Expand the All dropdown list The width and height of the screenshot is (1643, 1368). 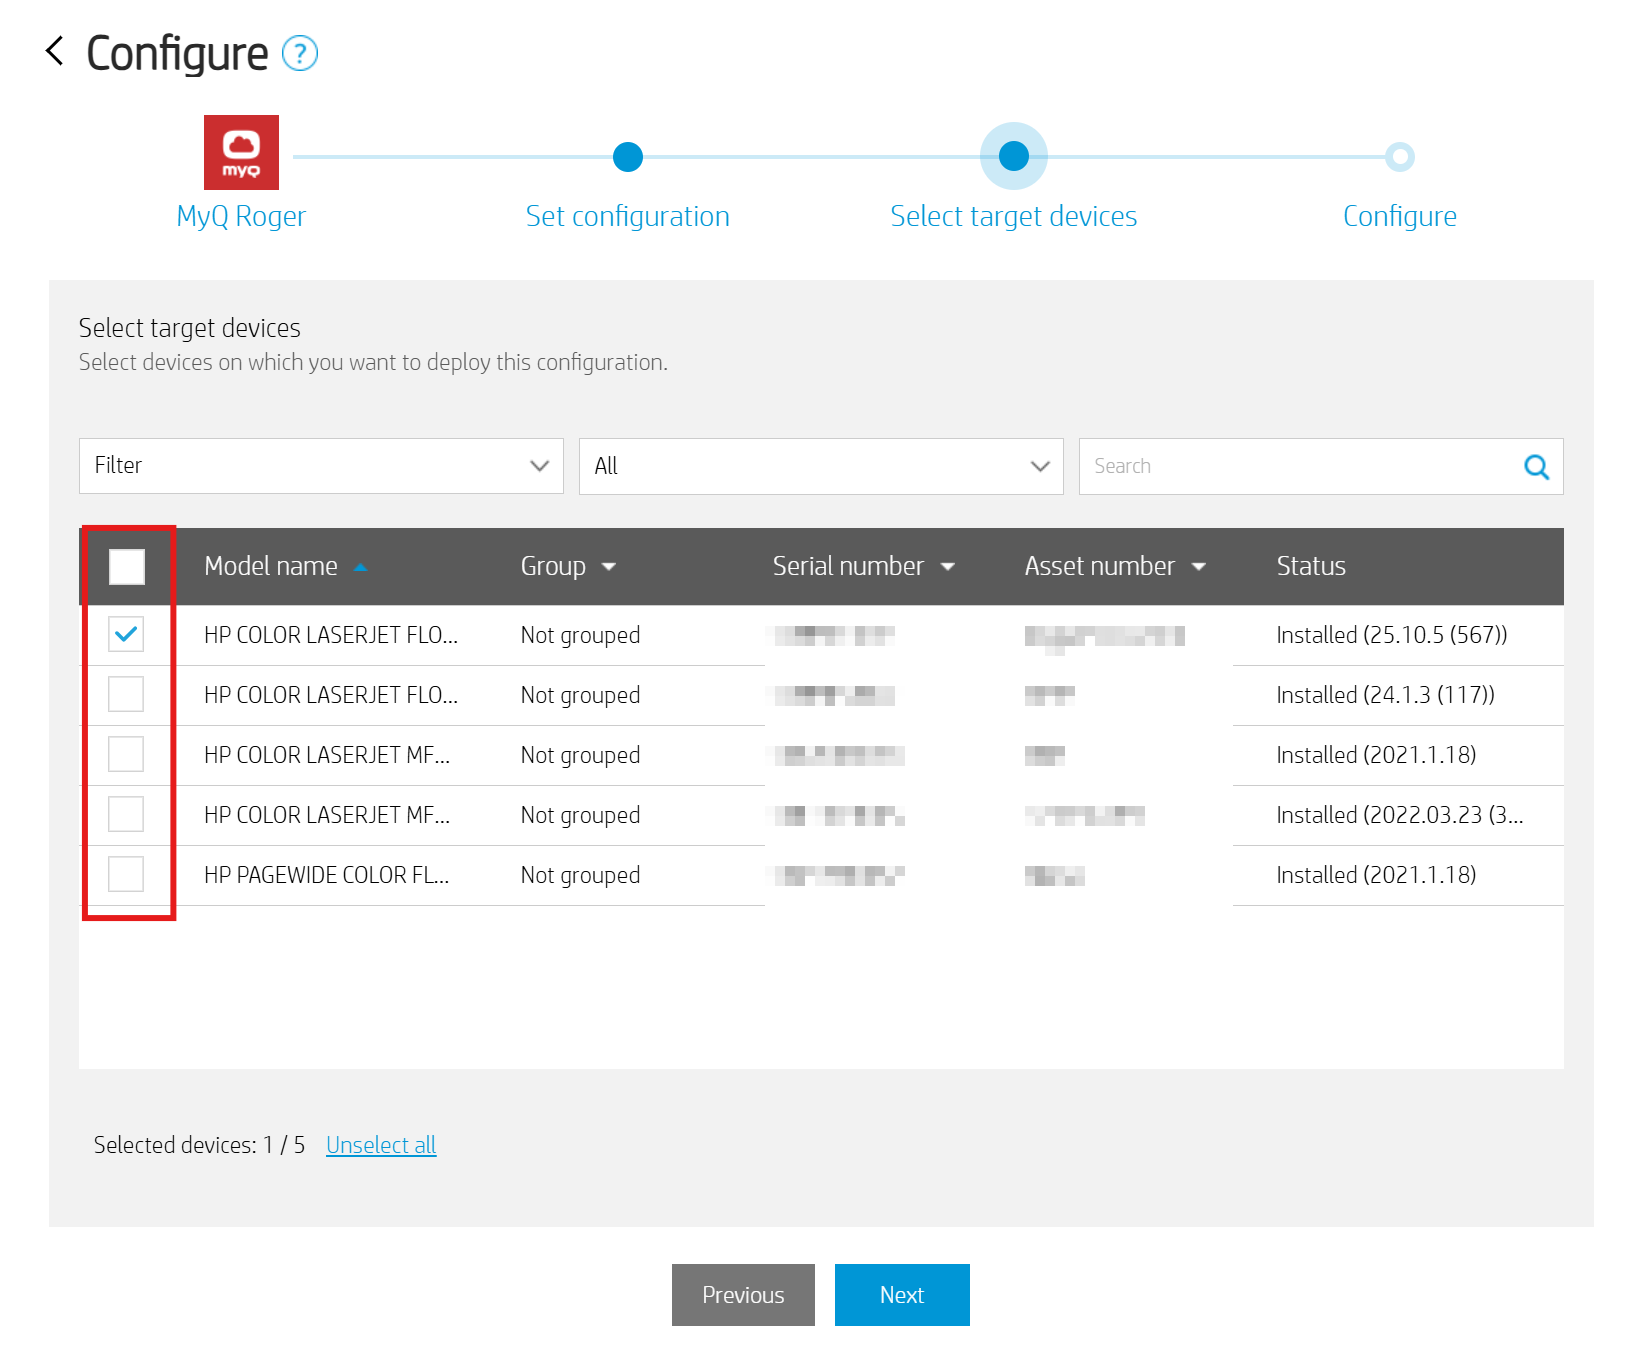click(x=820, y=467)
